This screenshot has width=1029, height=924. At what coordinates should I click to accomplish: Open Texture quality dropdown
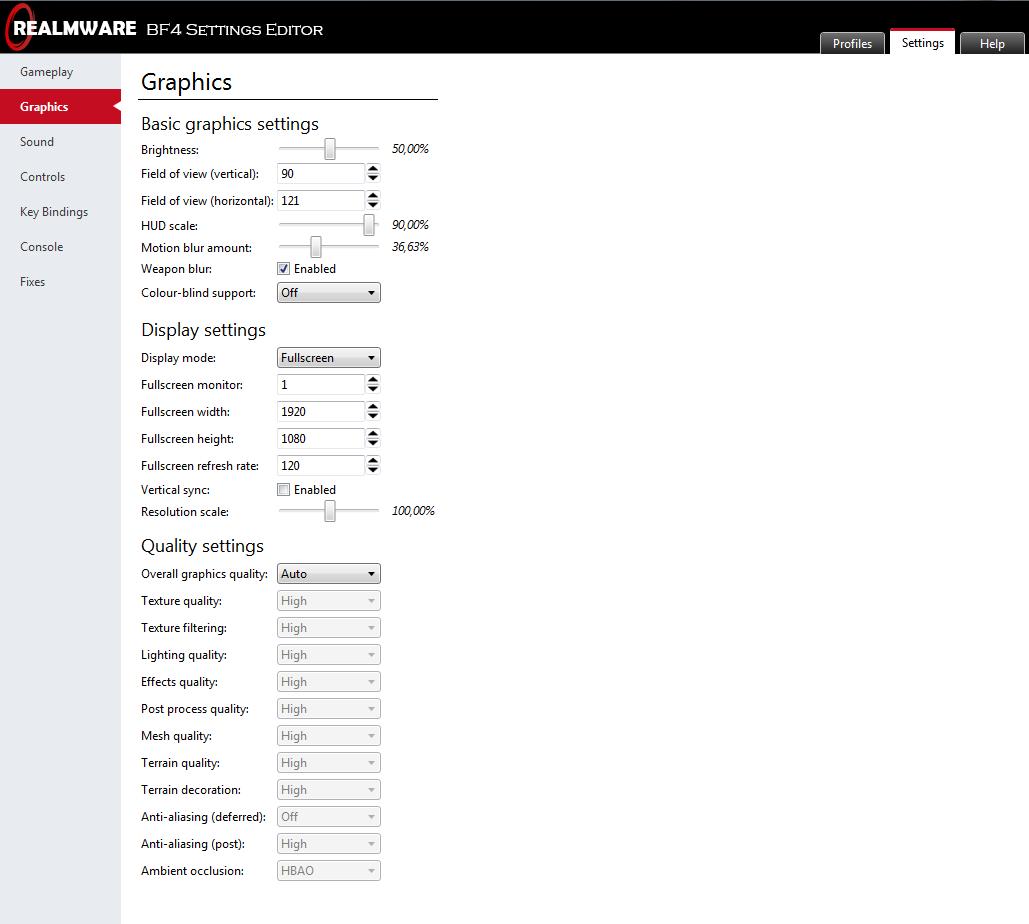(x=328, y=600)
